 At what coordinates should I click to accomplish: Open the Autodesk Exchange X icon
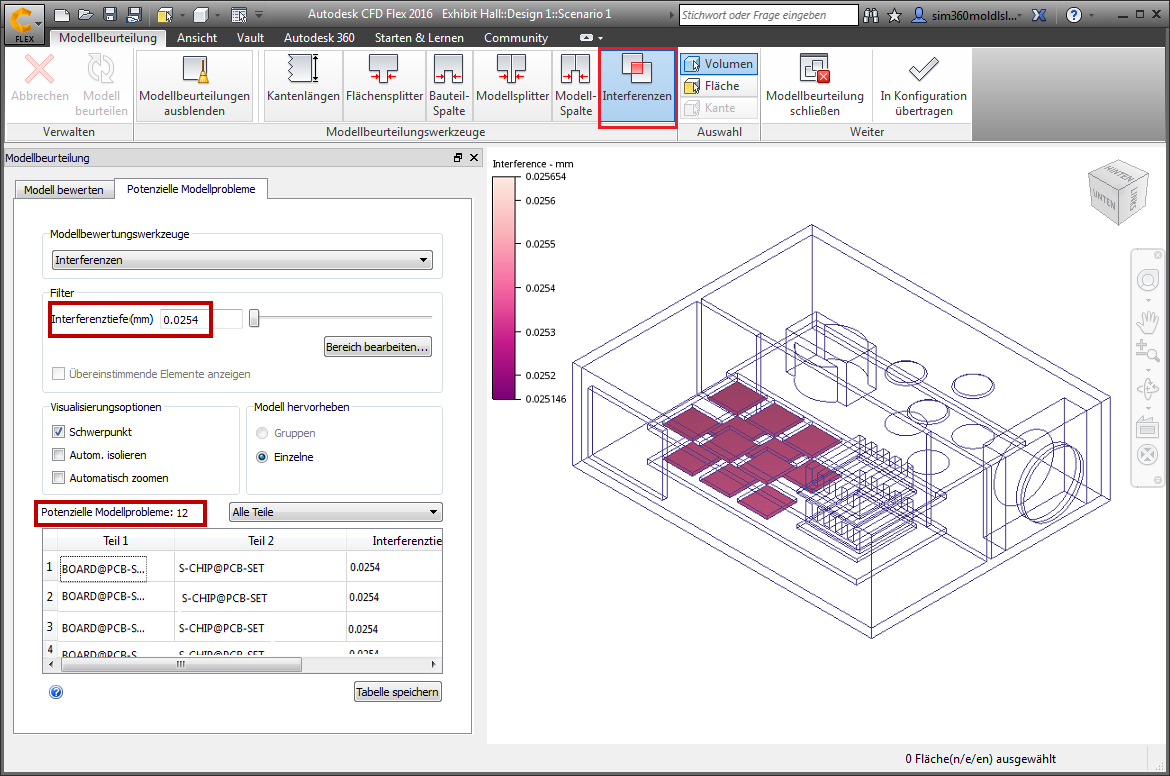point(1039,15)
